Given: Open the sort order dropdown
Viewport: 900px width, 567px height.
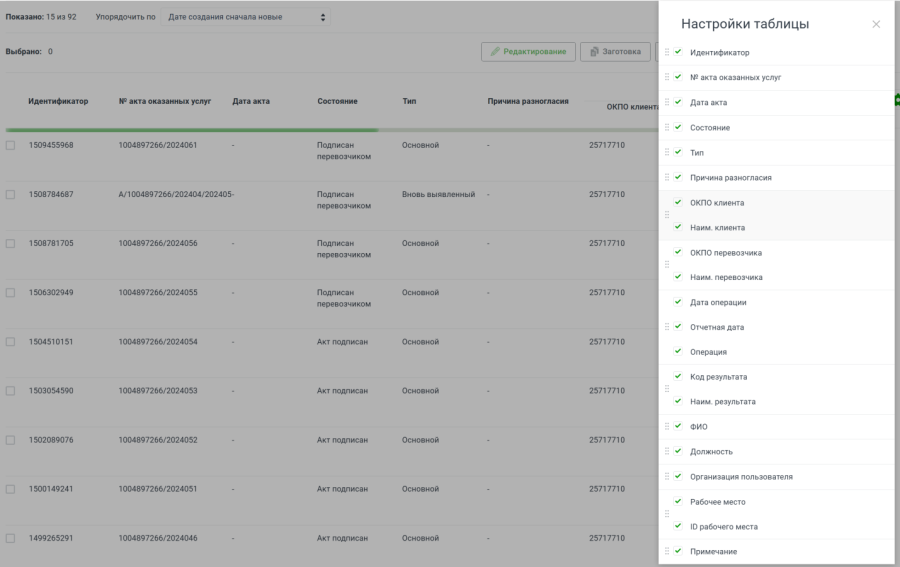Looking at the screenshot, I should [x=246, y=17].
